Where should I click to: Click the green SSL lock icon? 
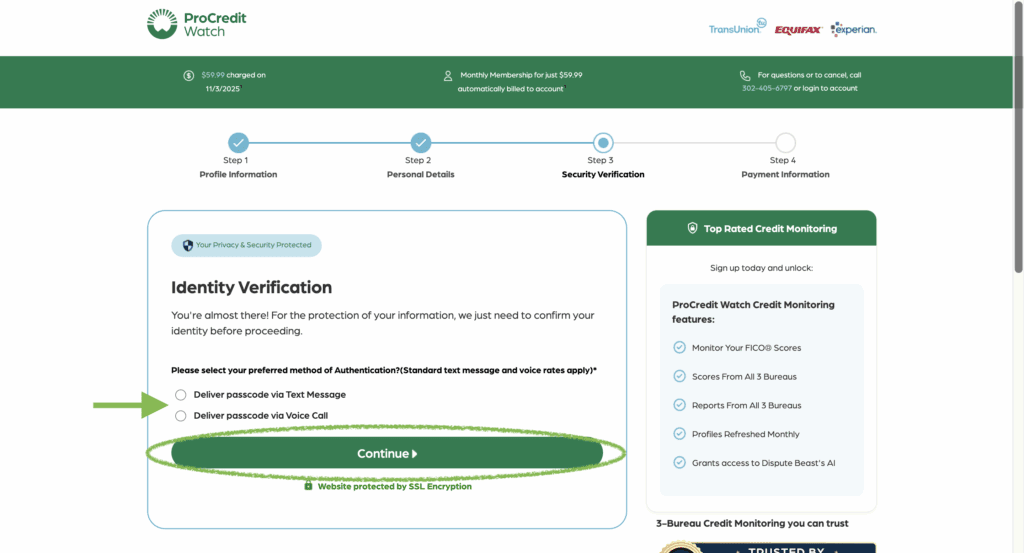pyautogui.click(x=308, y=486)
